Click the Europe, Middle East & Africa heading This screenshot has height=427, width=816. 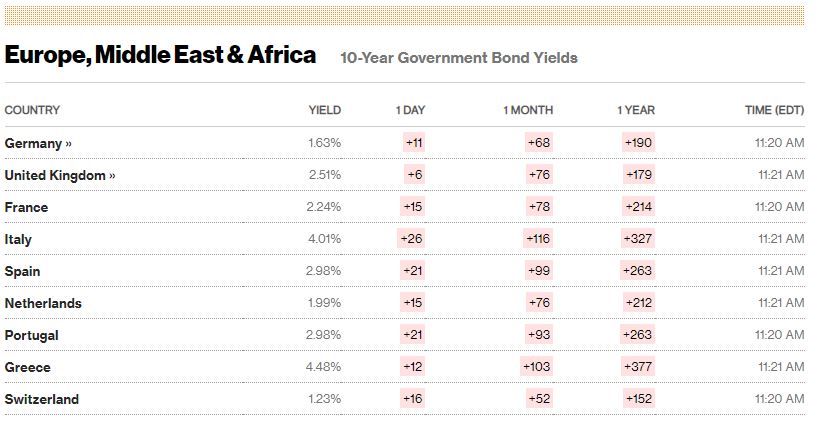coord(160,55)
